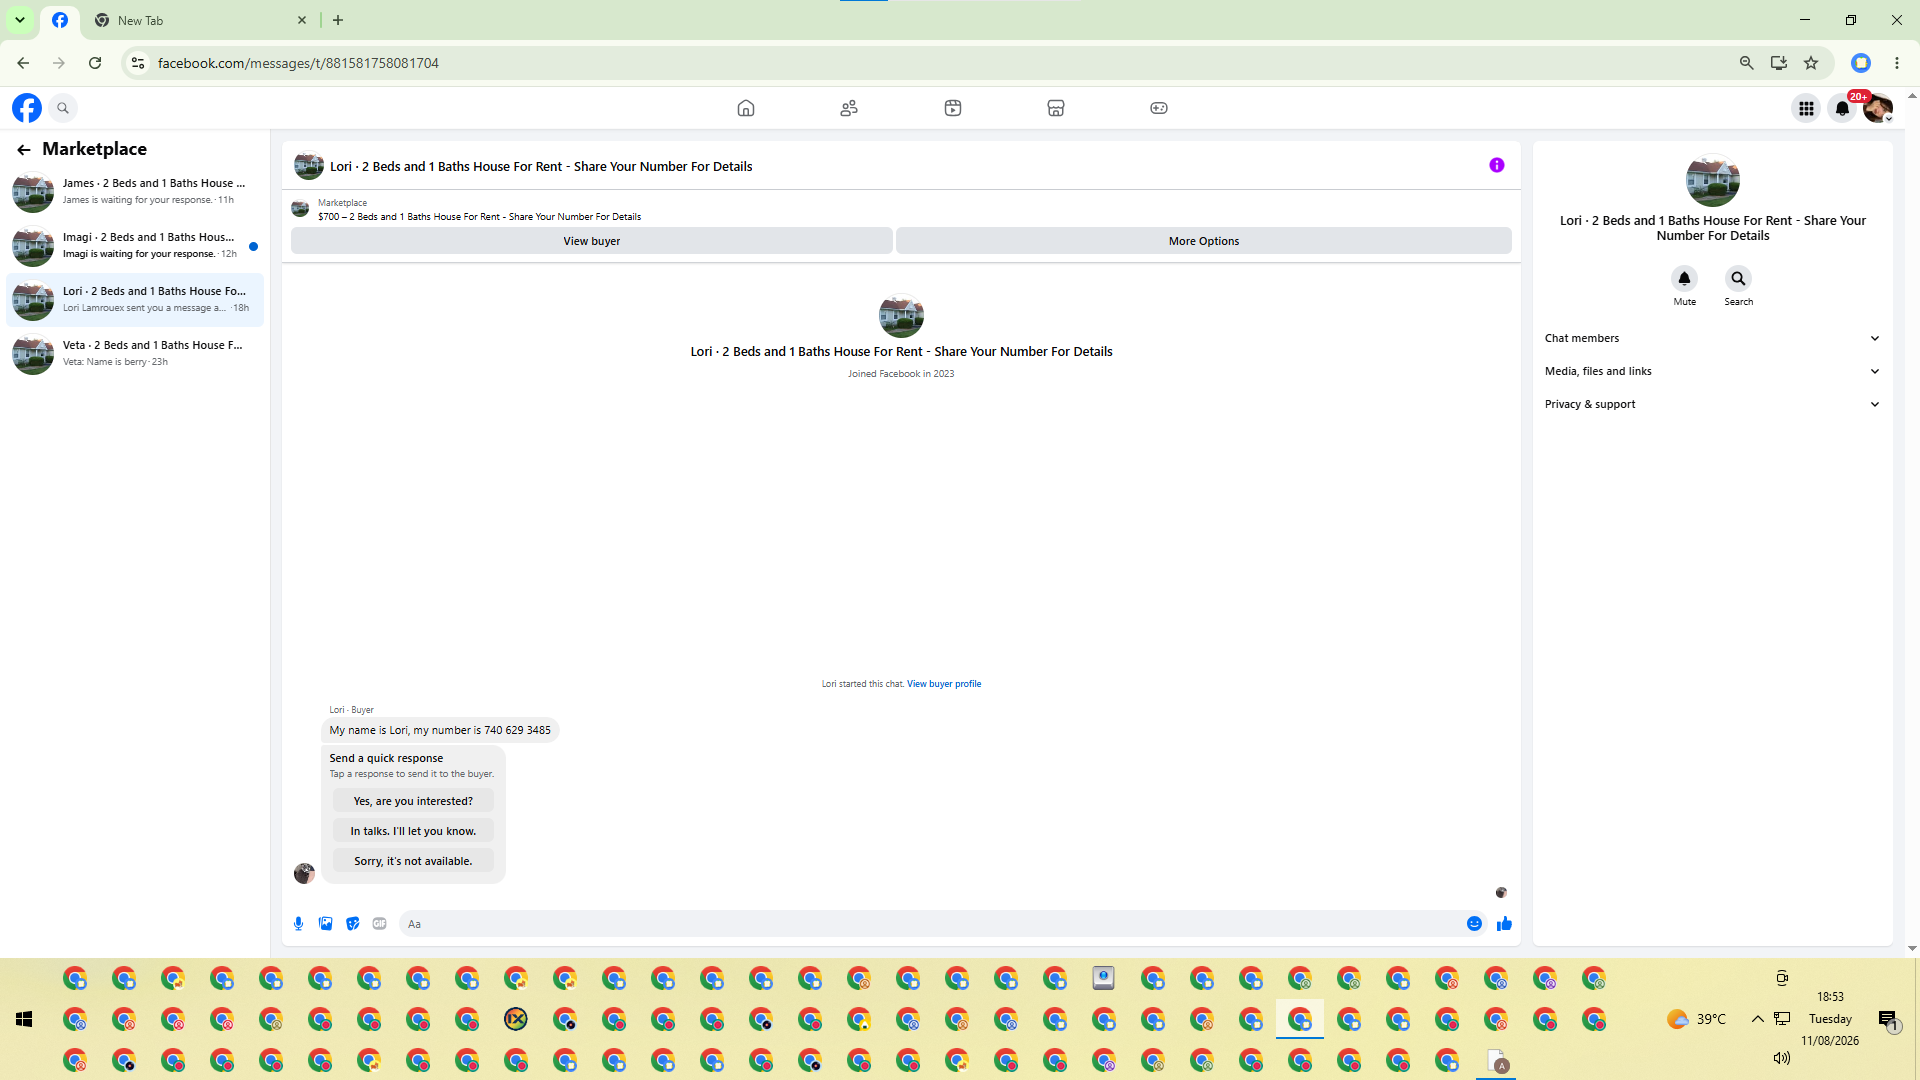Open the Video (Reels) icon in navigation

coord(953,108)
